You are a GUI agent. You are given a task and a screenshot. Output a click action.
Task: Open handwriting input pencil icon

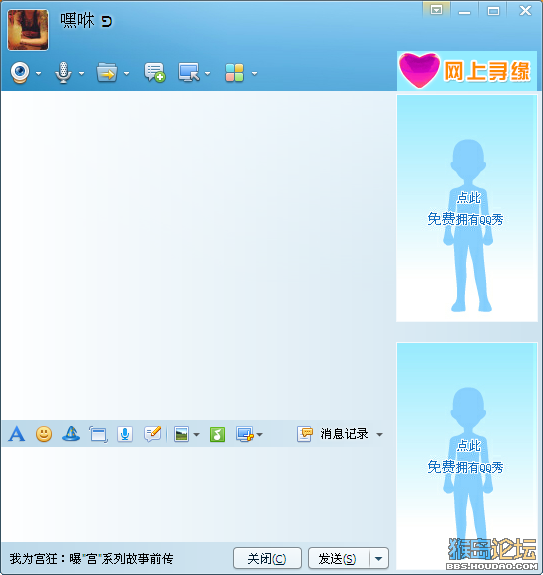(x=153, y=434)
